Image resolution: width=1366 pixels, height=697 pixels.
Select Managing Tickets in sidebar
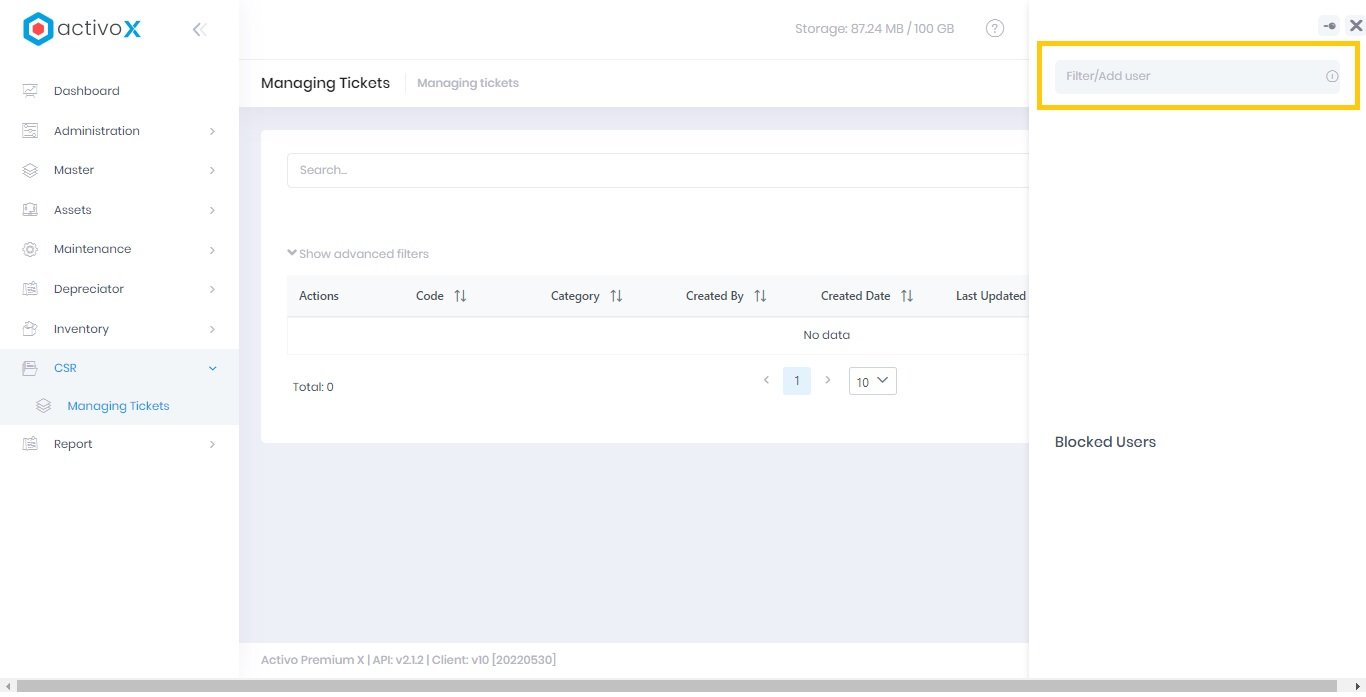click(118, 406)
